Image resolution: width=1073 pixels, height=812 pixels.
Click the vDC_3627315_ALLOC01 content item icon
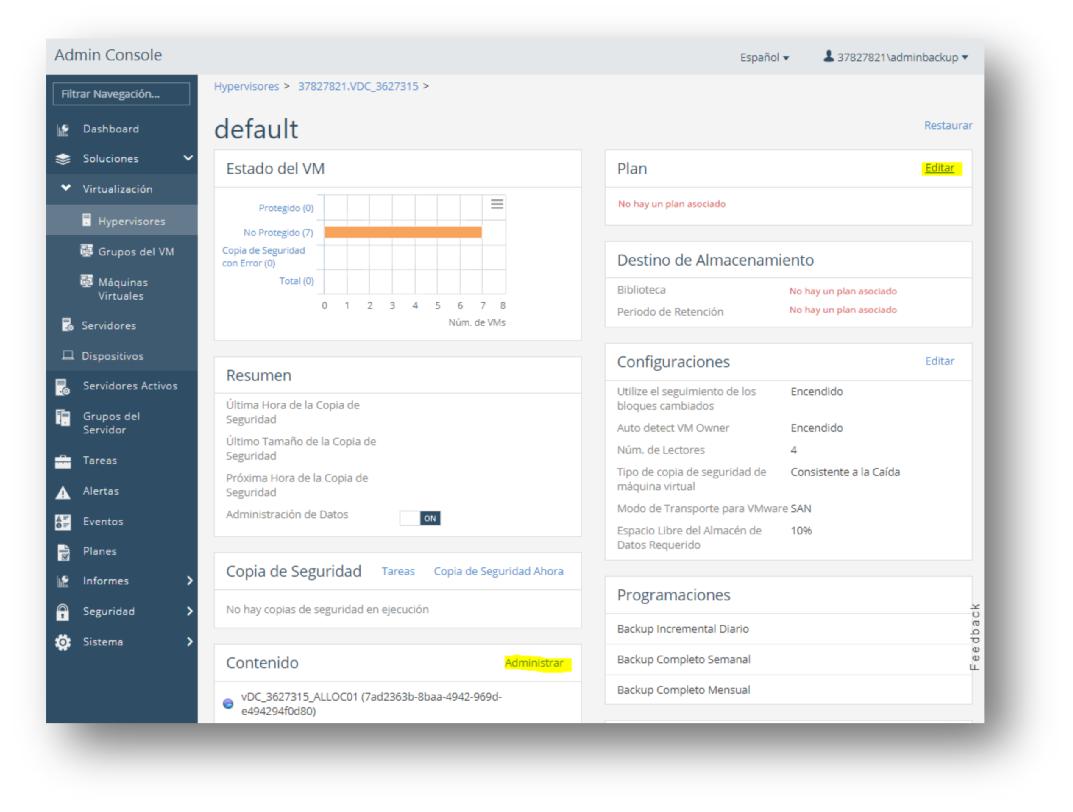[229, 703]
